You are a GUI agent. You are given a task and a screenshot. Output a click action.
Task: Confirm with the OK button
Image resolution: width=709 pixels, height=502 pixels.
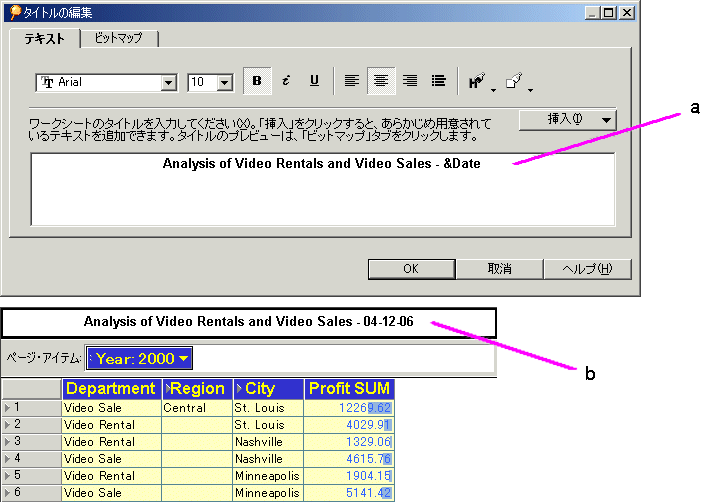point(411,269)
